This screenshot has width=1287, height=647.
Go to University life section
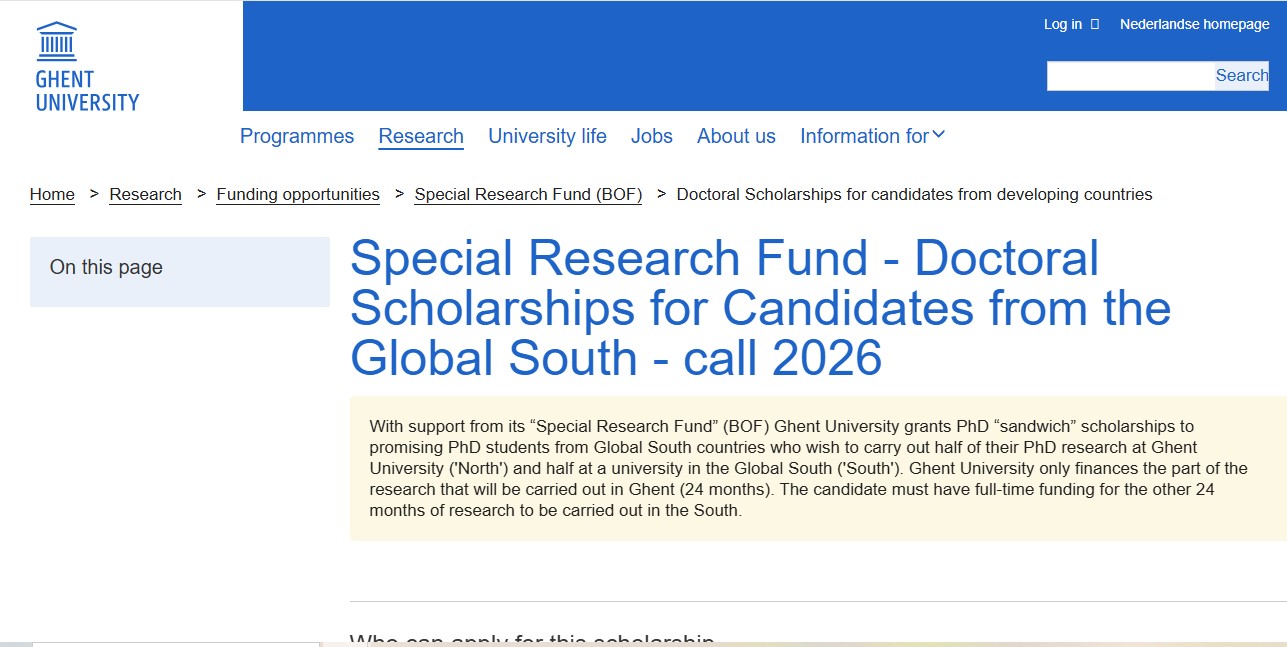pyautogui.click(x=547, y=136)
